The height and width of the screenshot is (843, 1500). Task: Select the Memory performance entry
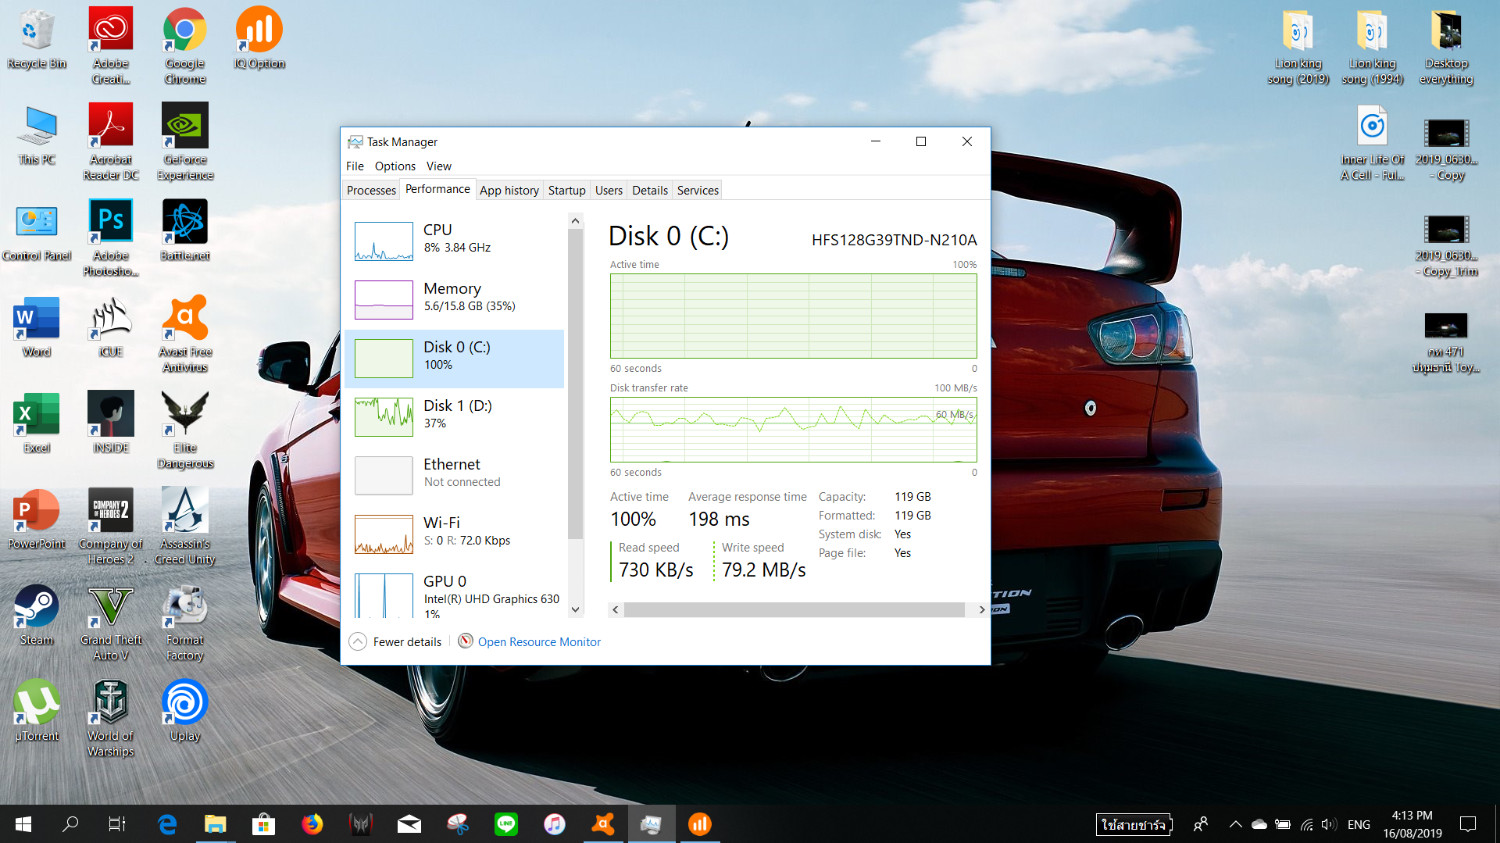455,299
